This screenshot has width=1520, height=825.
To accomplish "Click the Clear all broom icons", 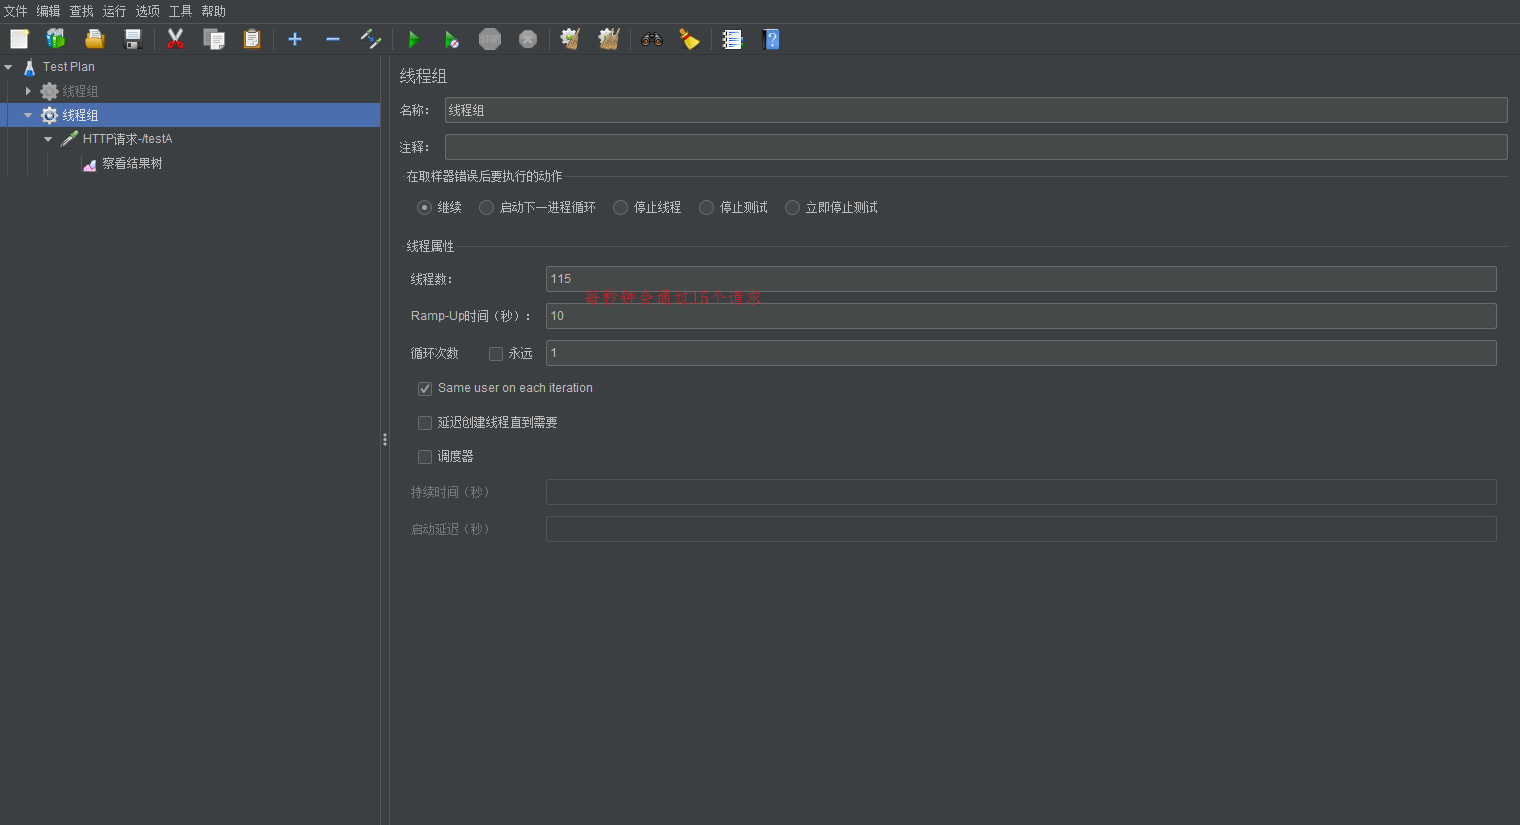I will pos(608,39).
